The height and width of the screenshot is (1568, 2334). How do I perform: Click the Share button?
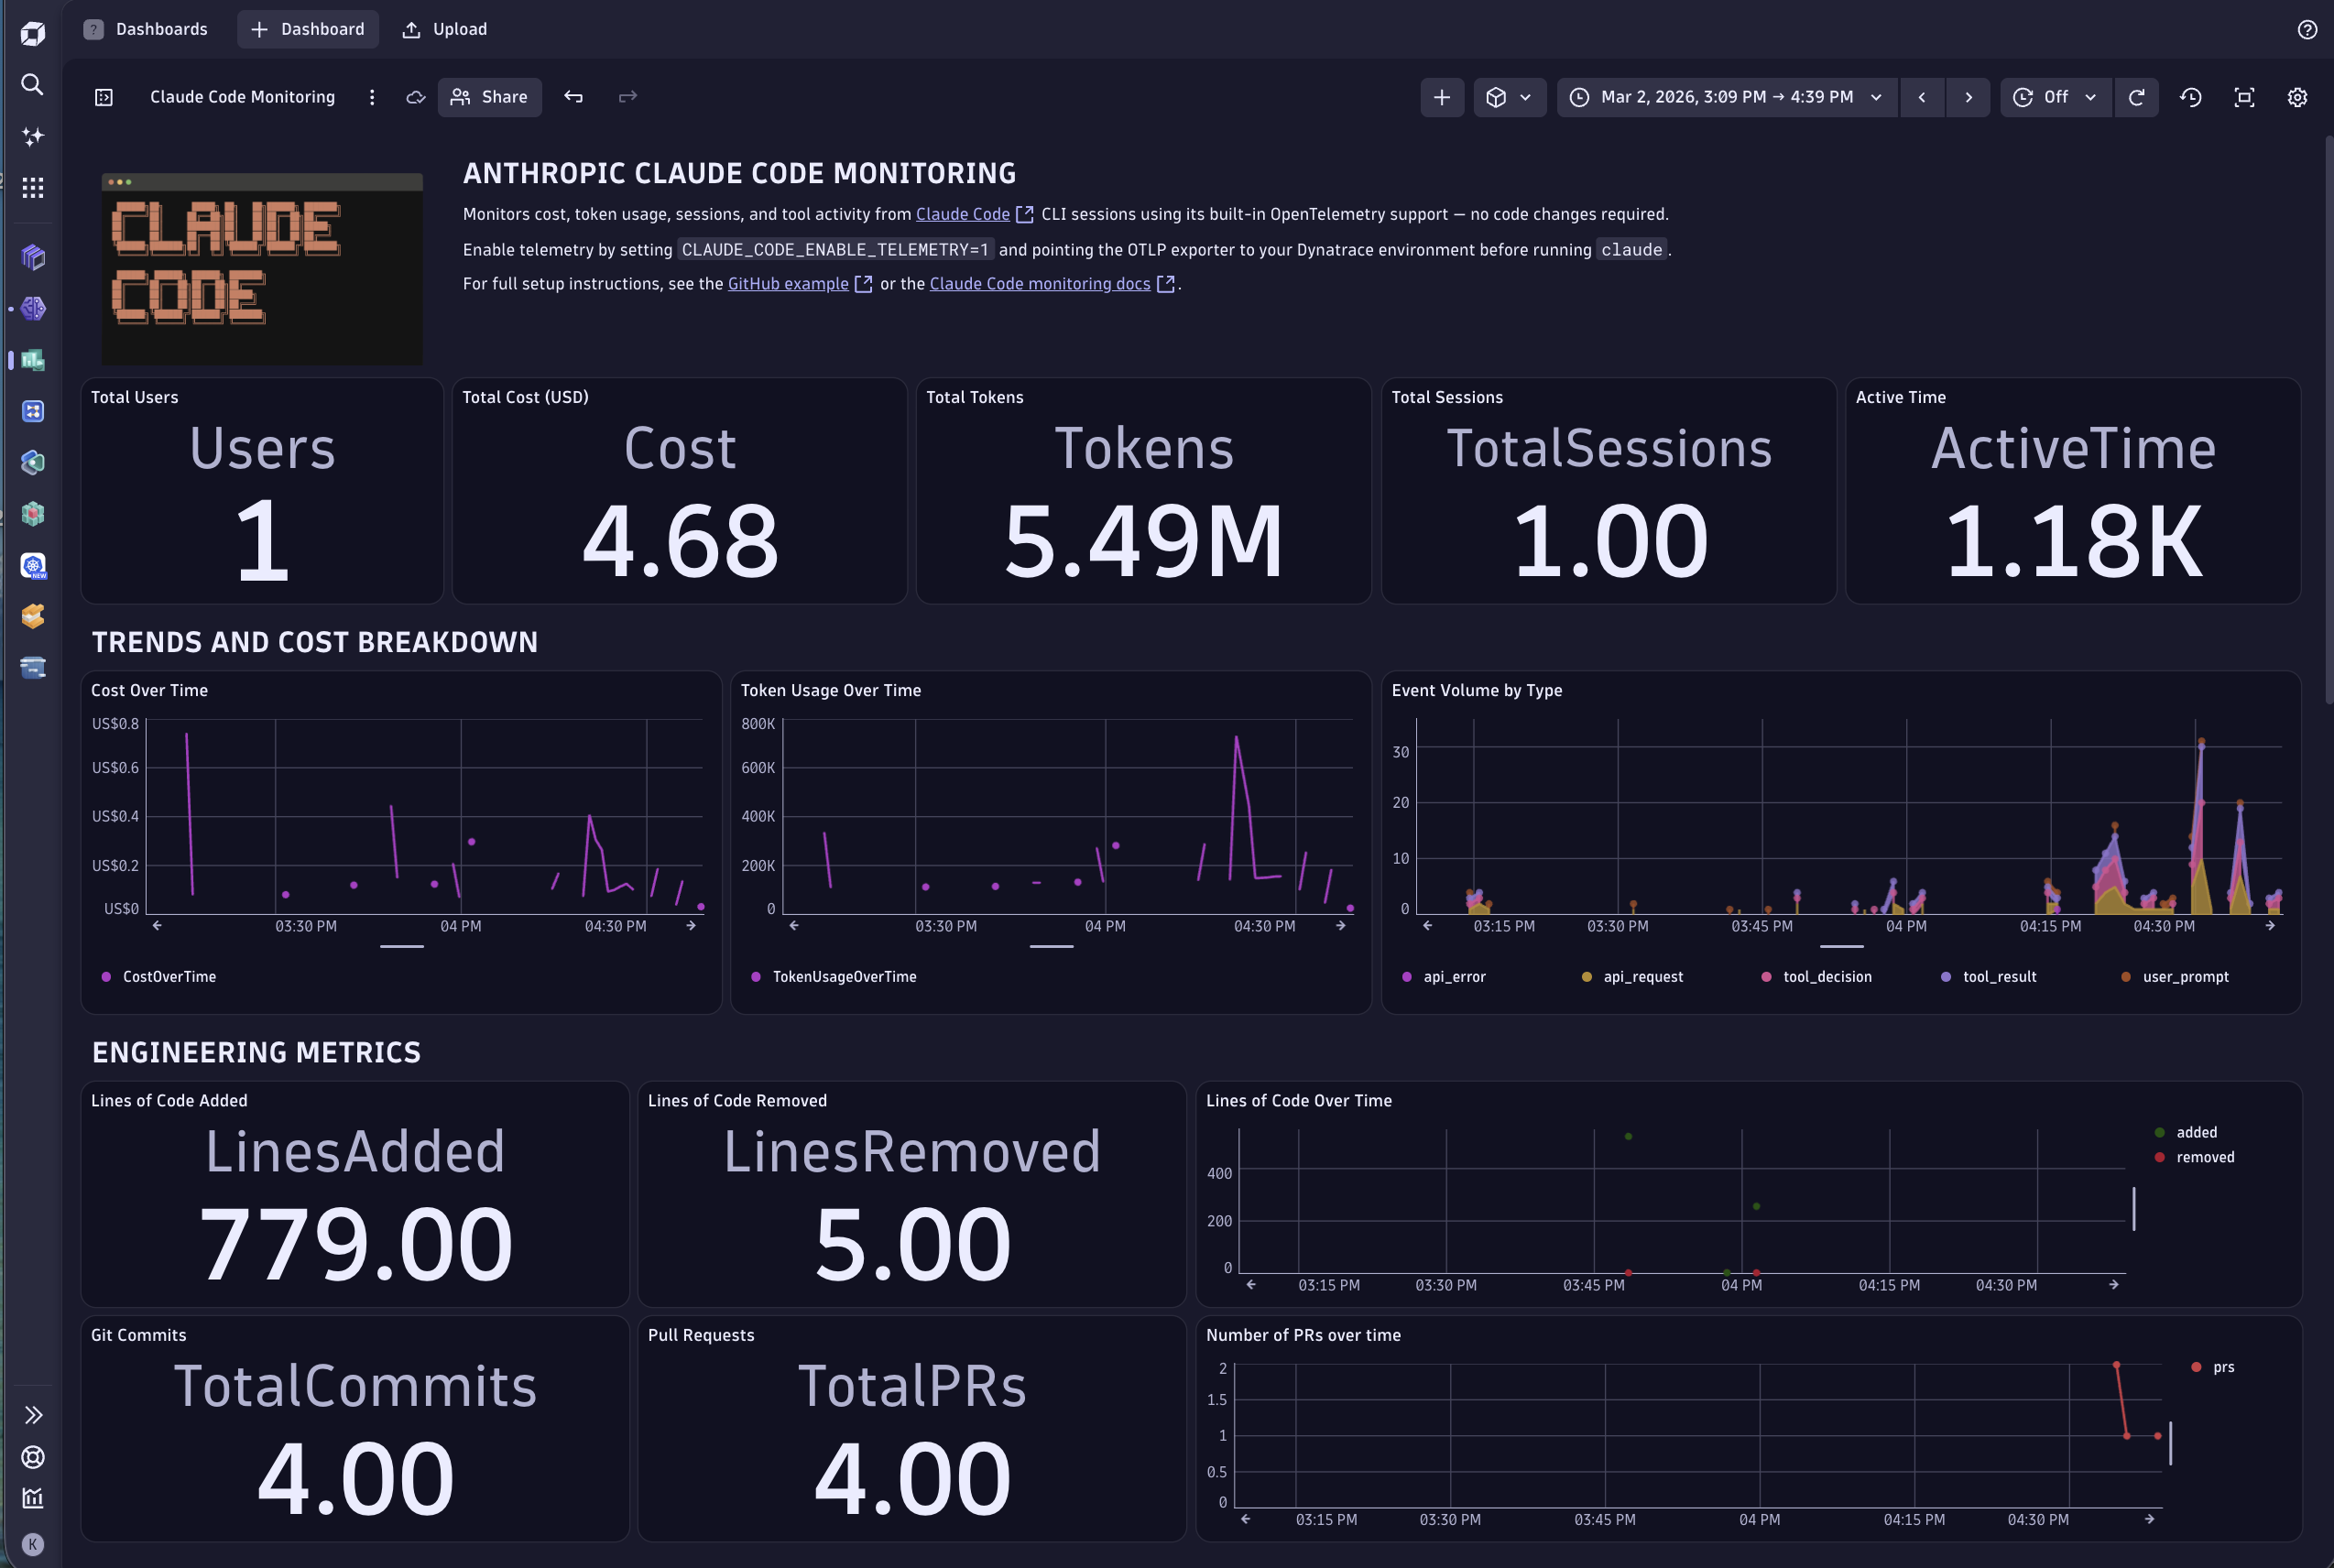489,97
